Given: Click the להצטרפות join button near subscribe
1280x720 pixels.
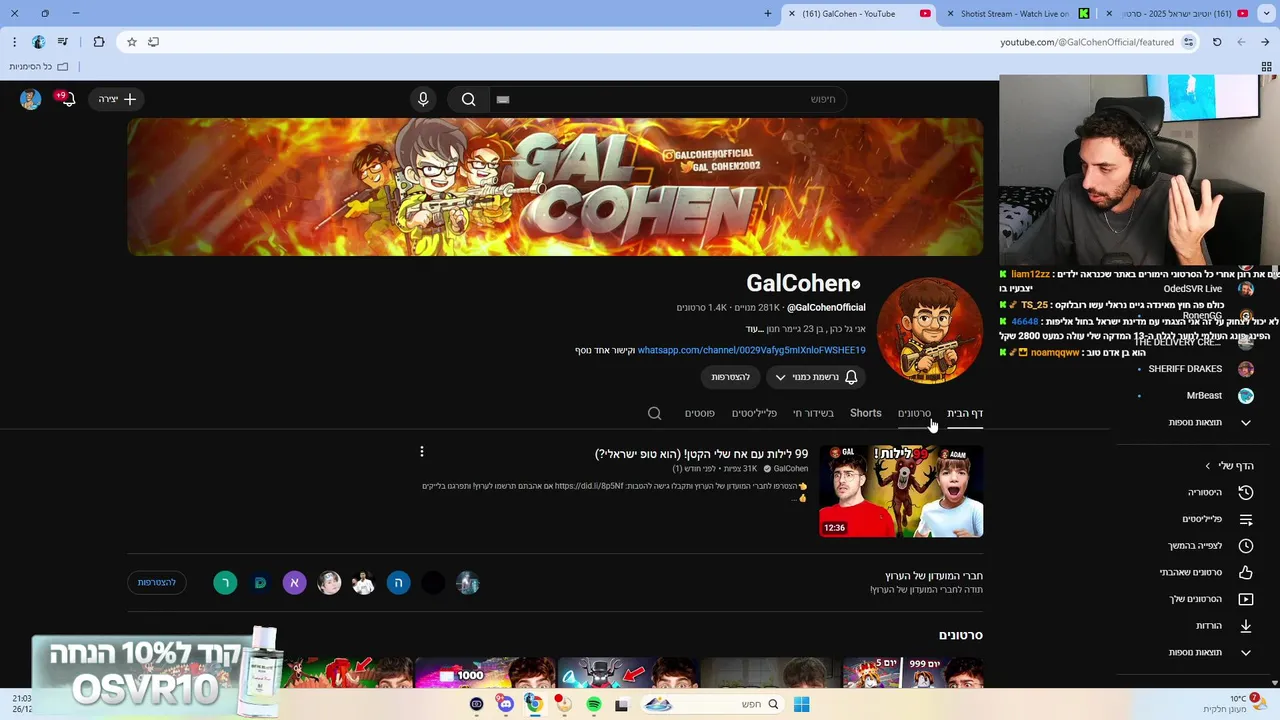Looking at the screenshot, I should click(x=730, y=377).
